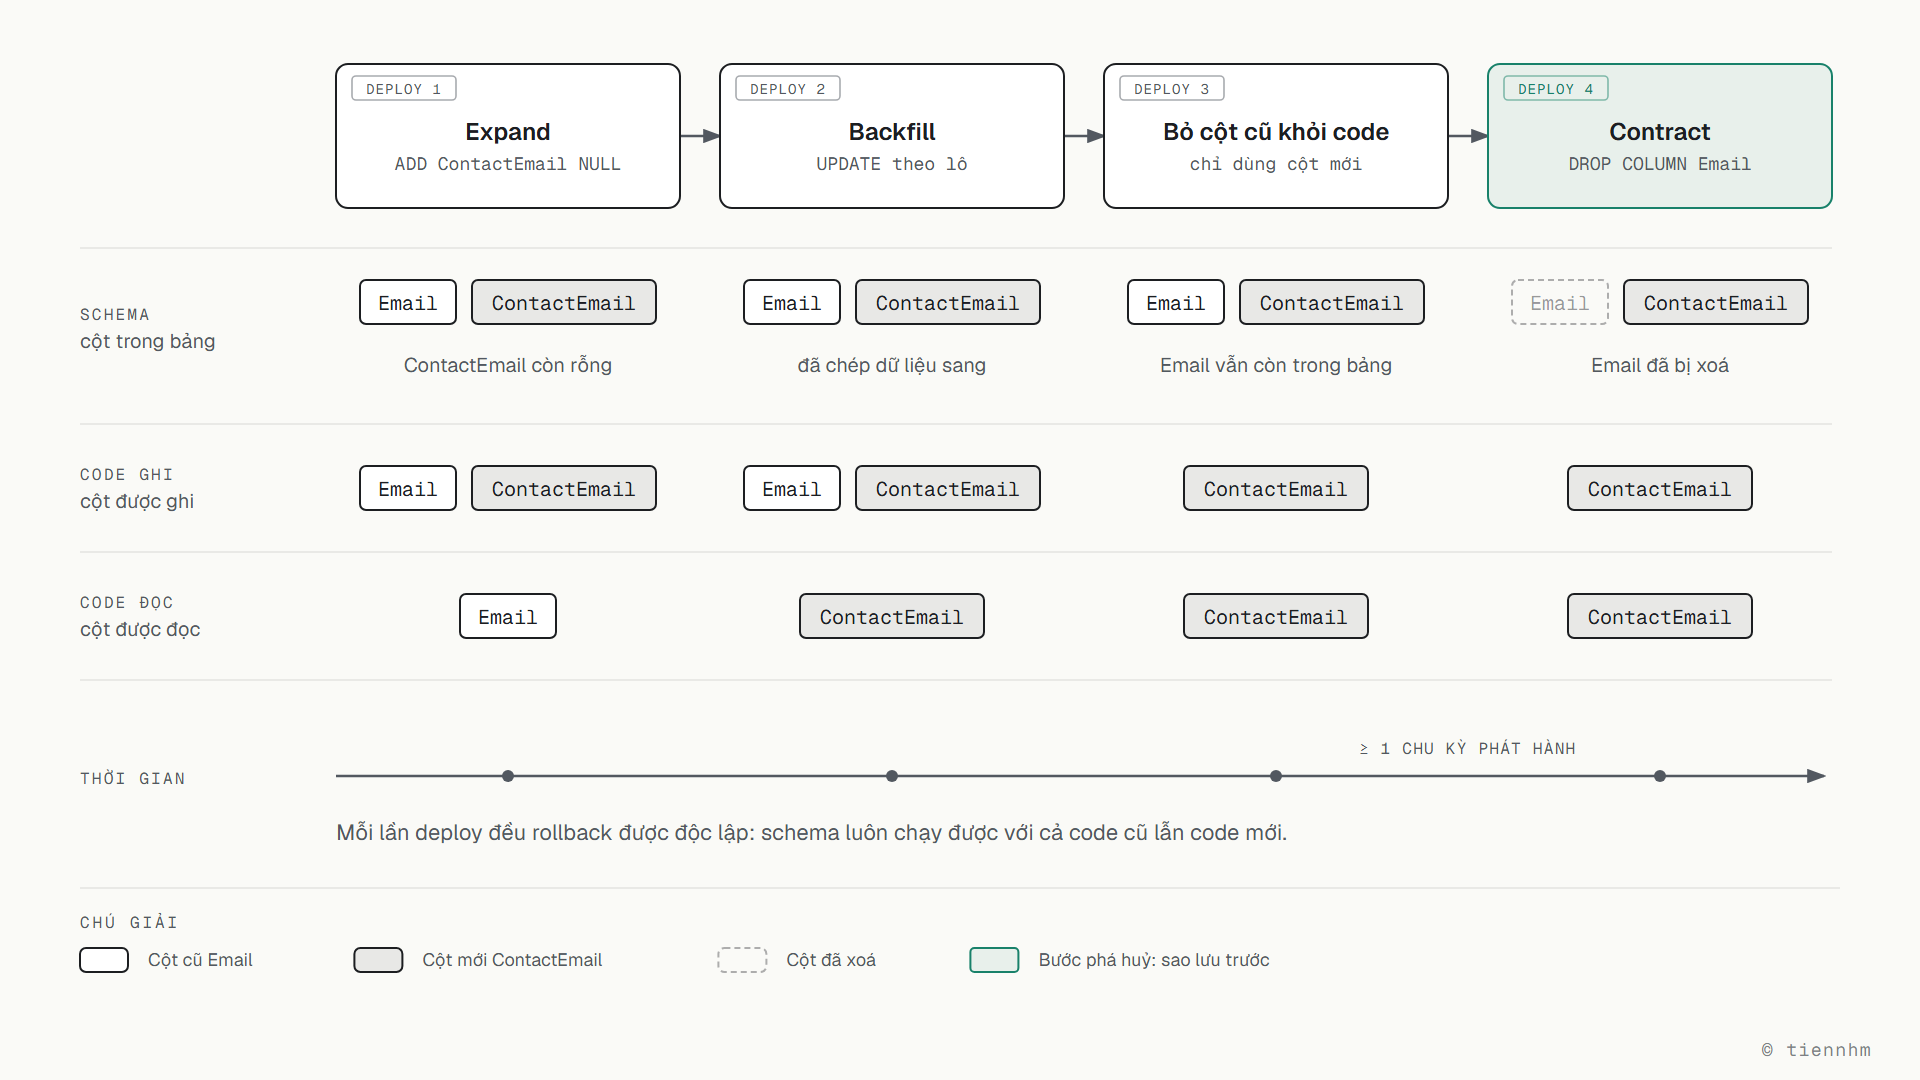Click the timeline dot under Deploy 2
1920x1080 pixels.
tap(892, 776)
